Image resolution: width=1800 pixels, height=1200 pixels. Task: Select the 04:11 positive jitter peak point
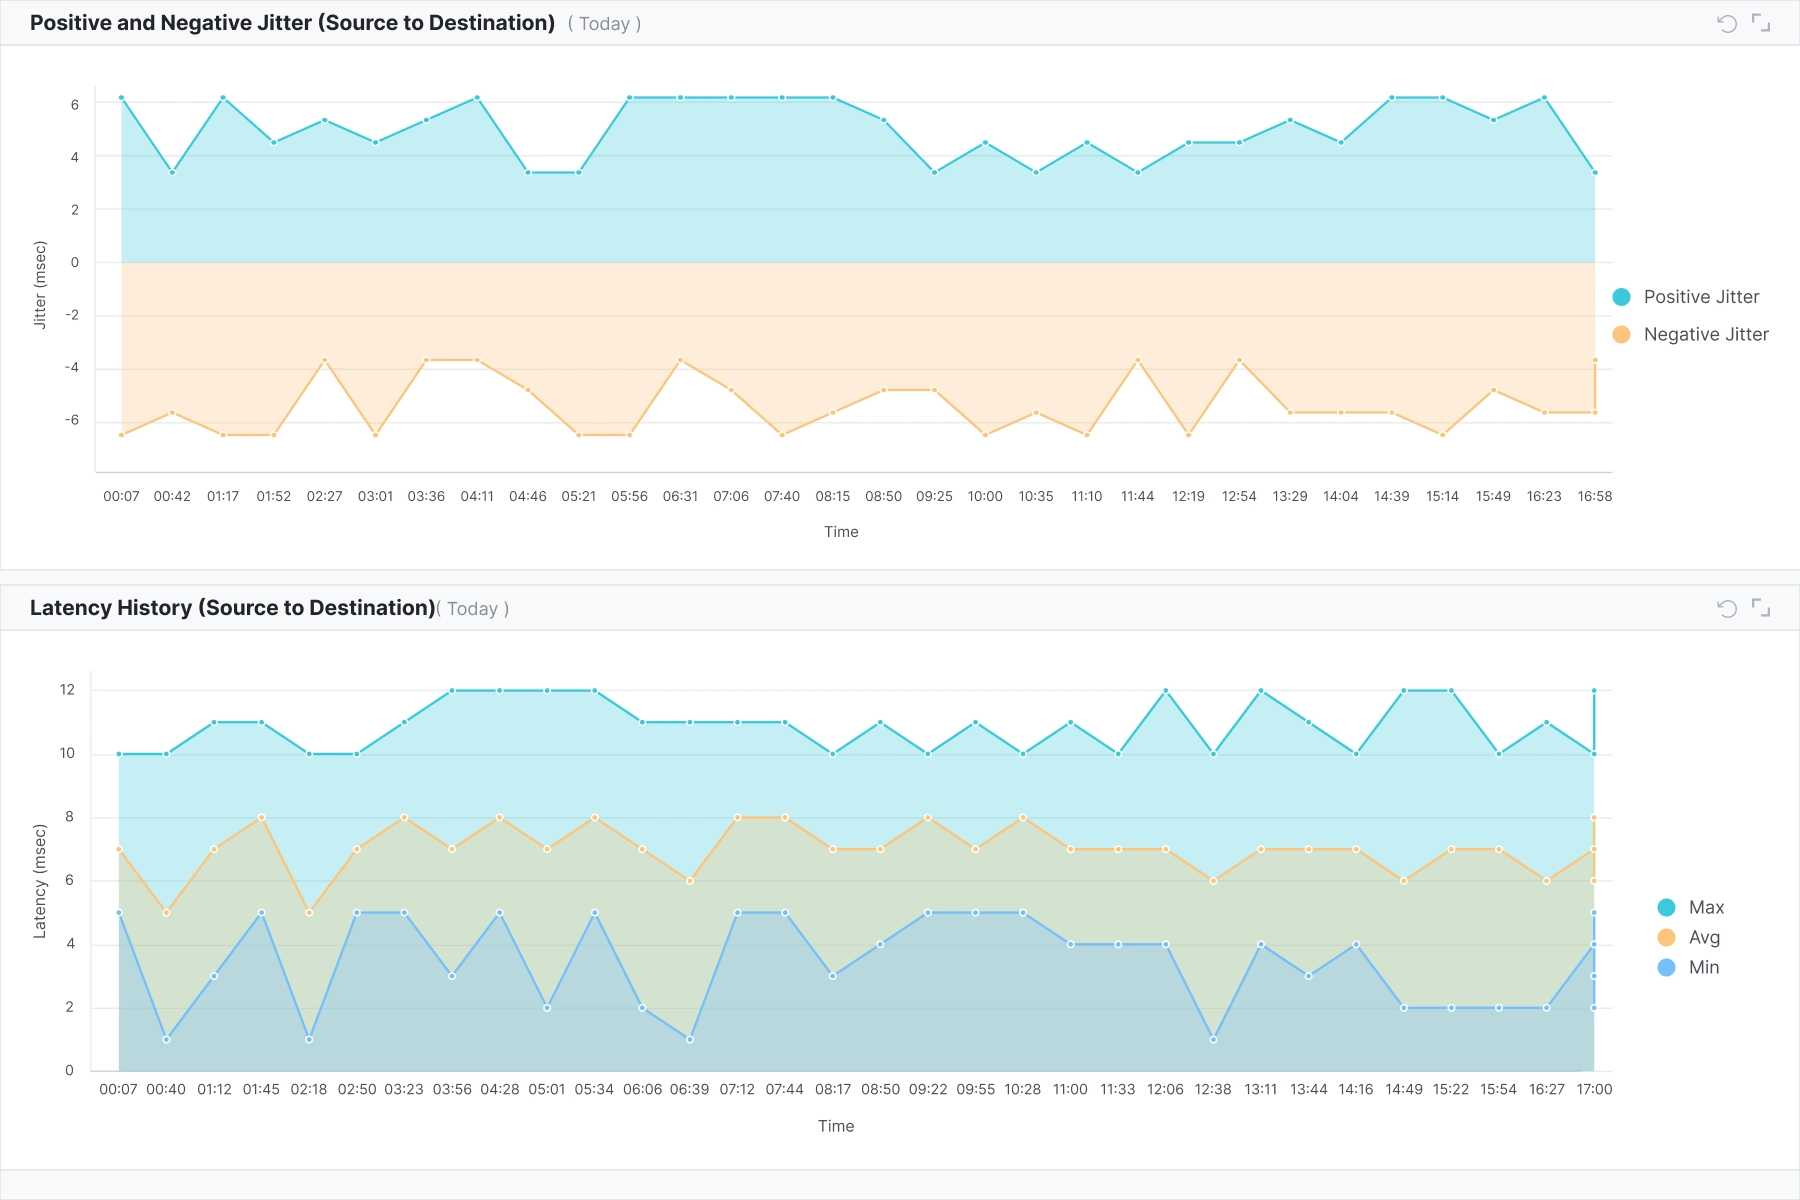point(477,98)
